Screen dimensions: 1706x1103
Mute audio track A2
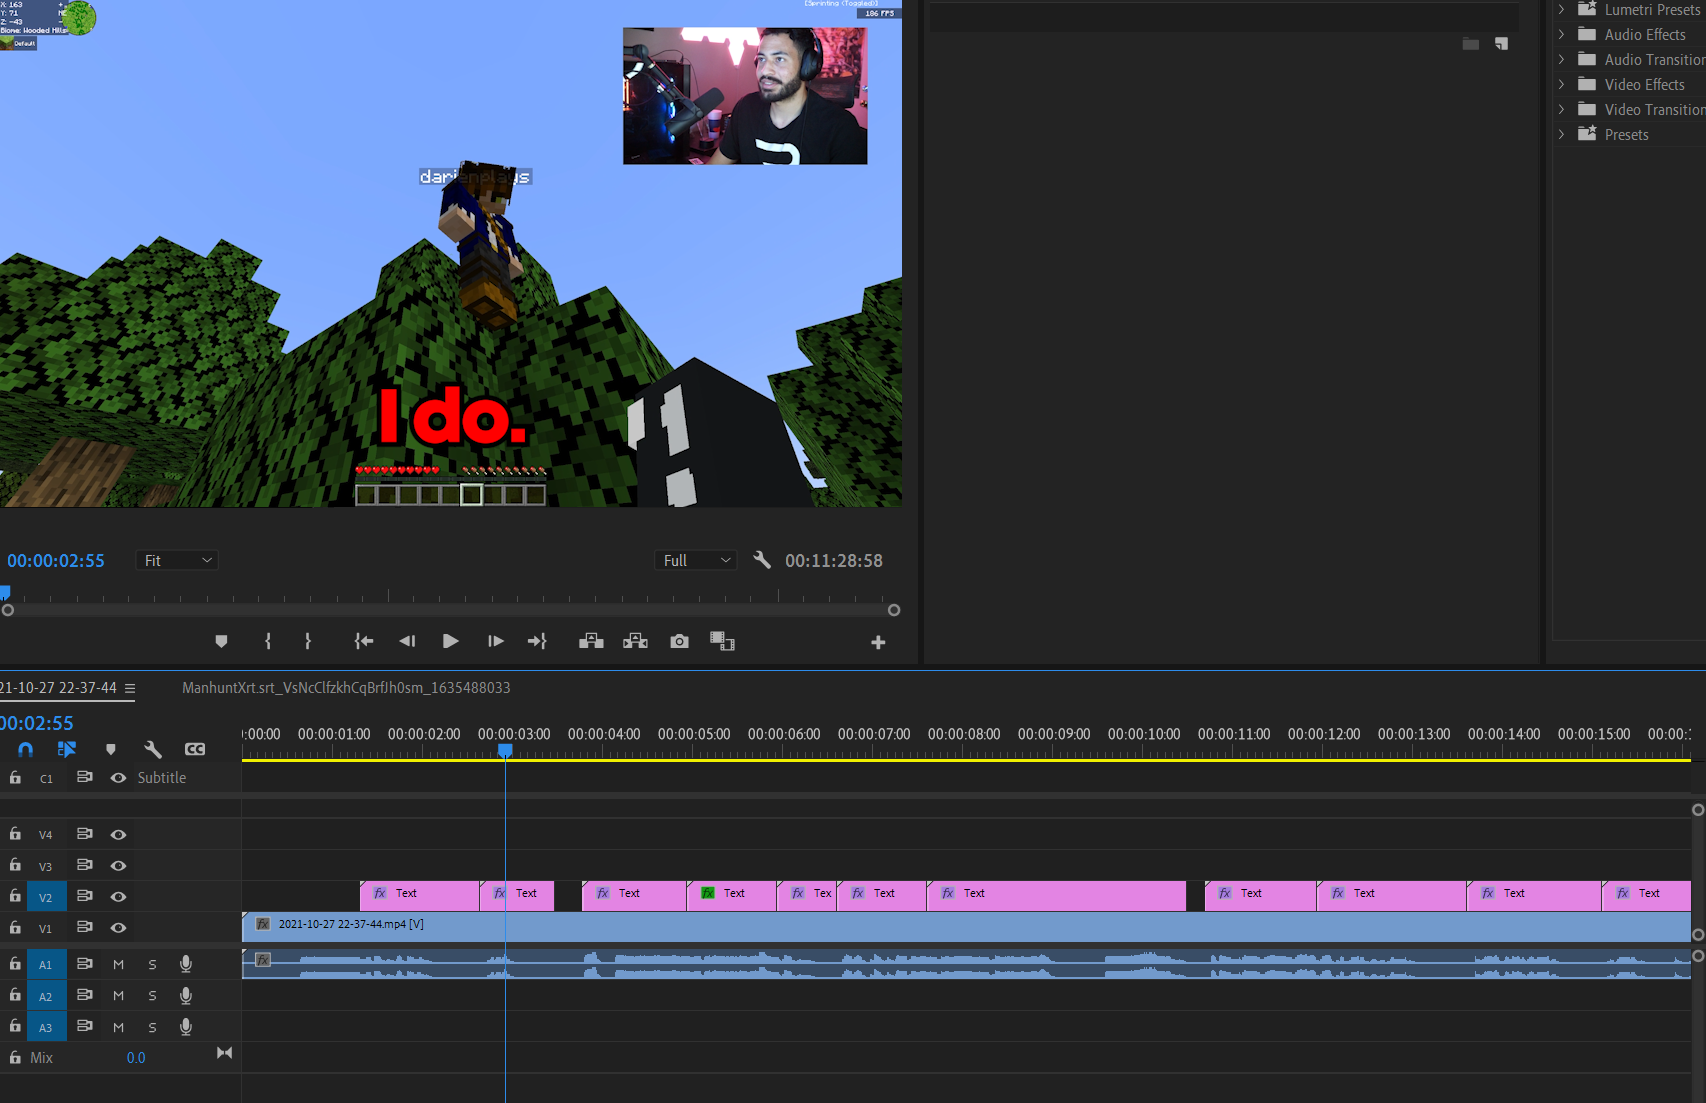(x=118, y=995)
